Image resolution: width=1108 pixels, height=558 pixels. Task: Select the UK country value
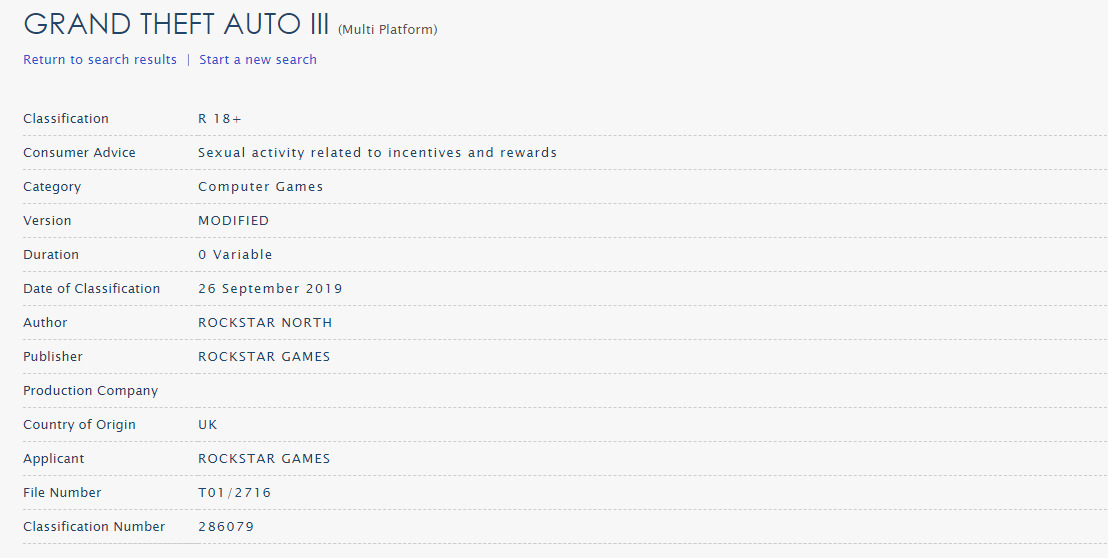(208, 425)
